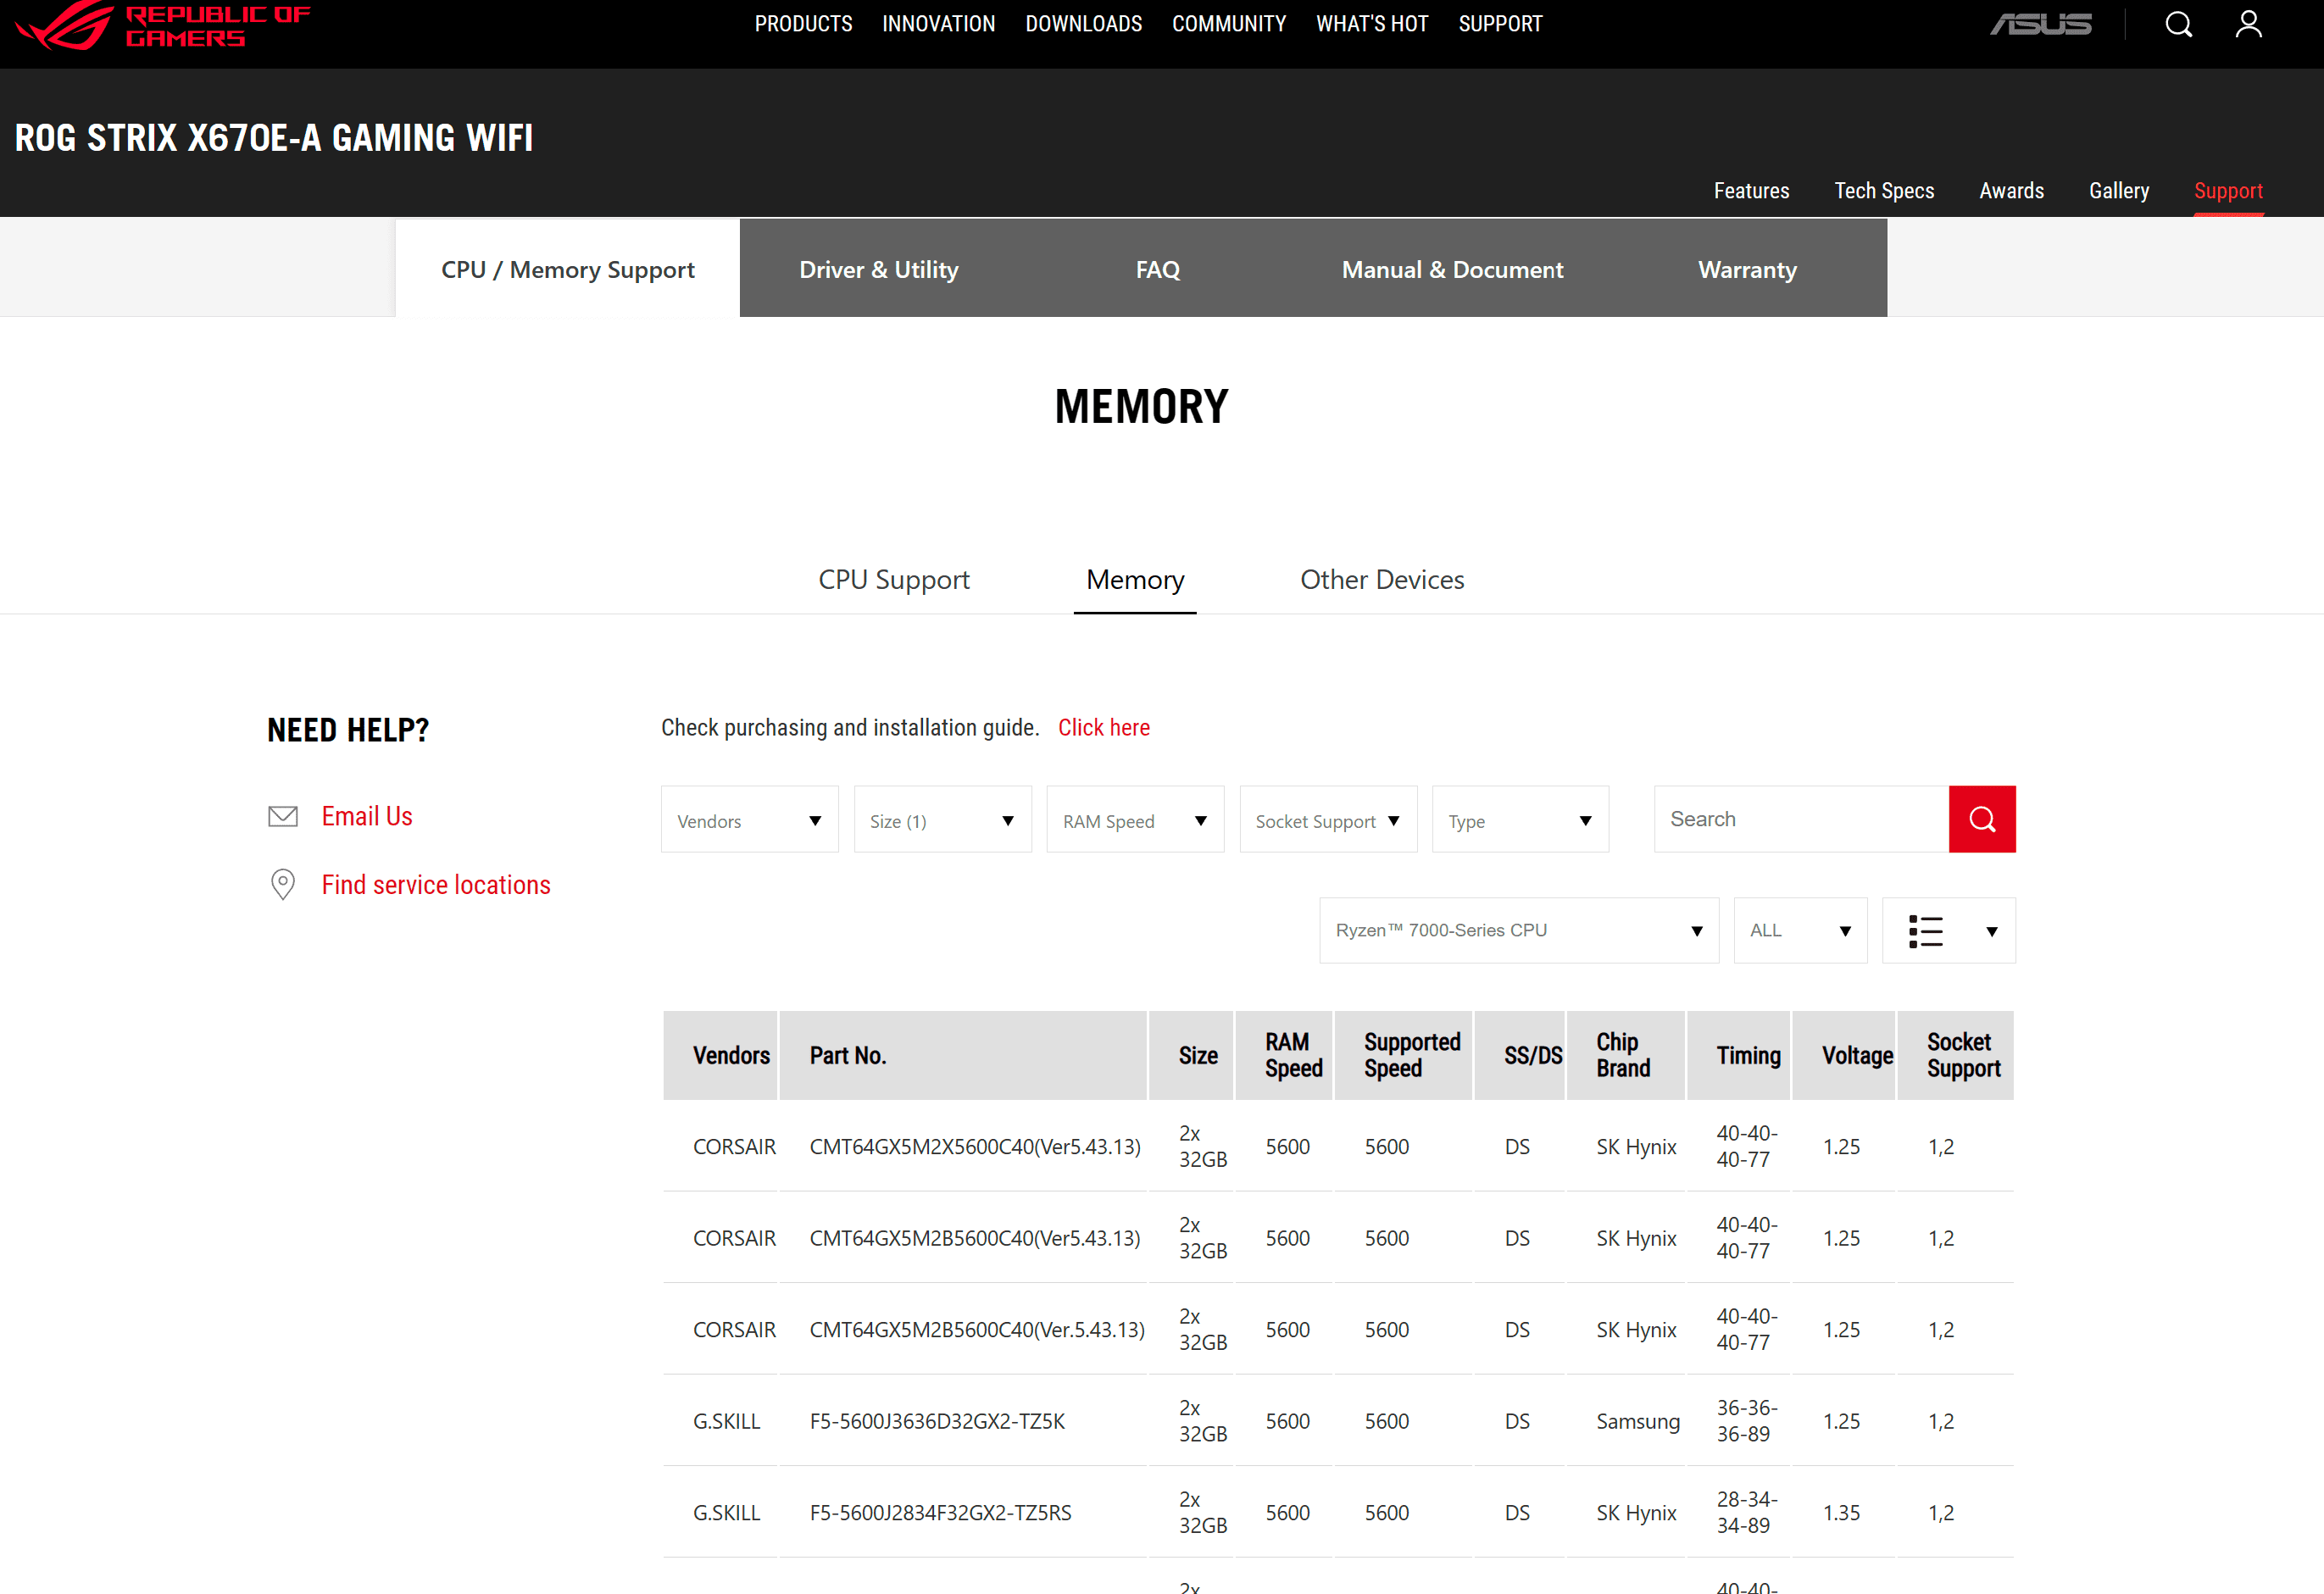The width and height of the screenshot is (2324, 1594).
Task: Open the Type filter dropdown
Action: [1521, 820]
